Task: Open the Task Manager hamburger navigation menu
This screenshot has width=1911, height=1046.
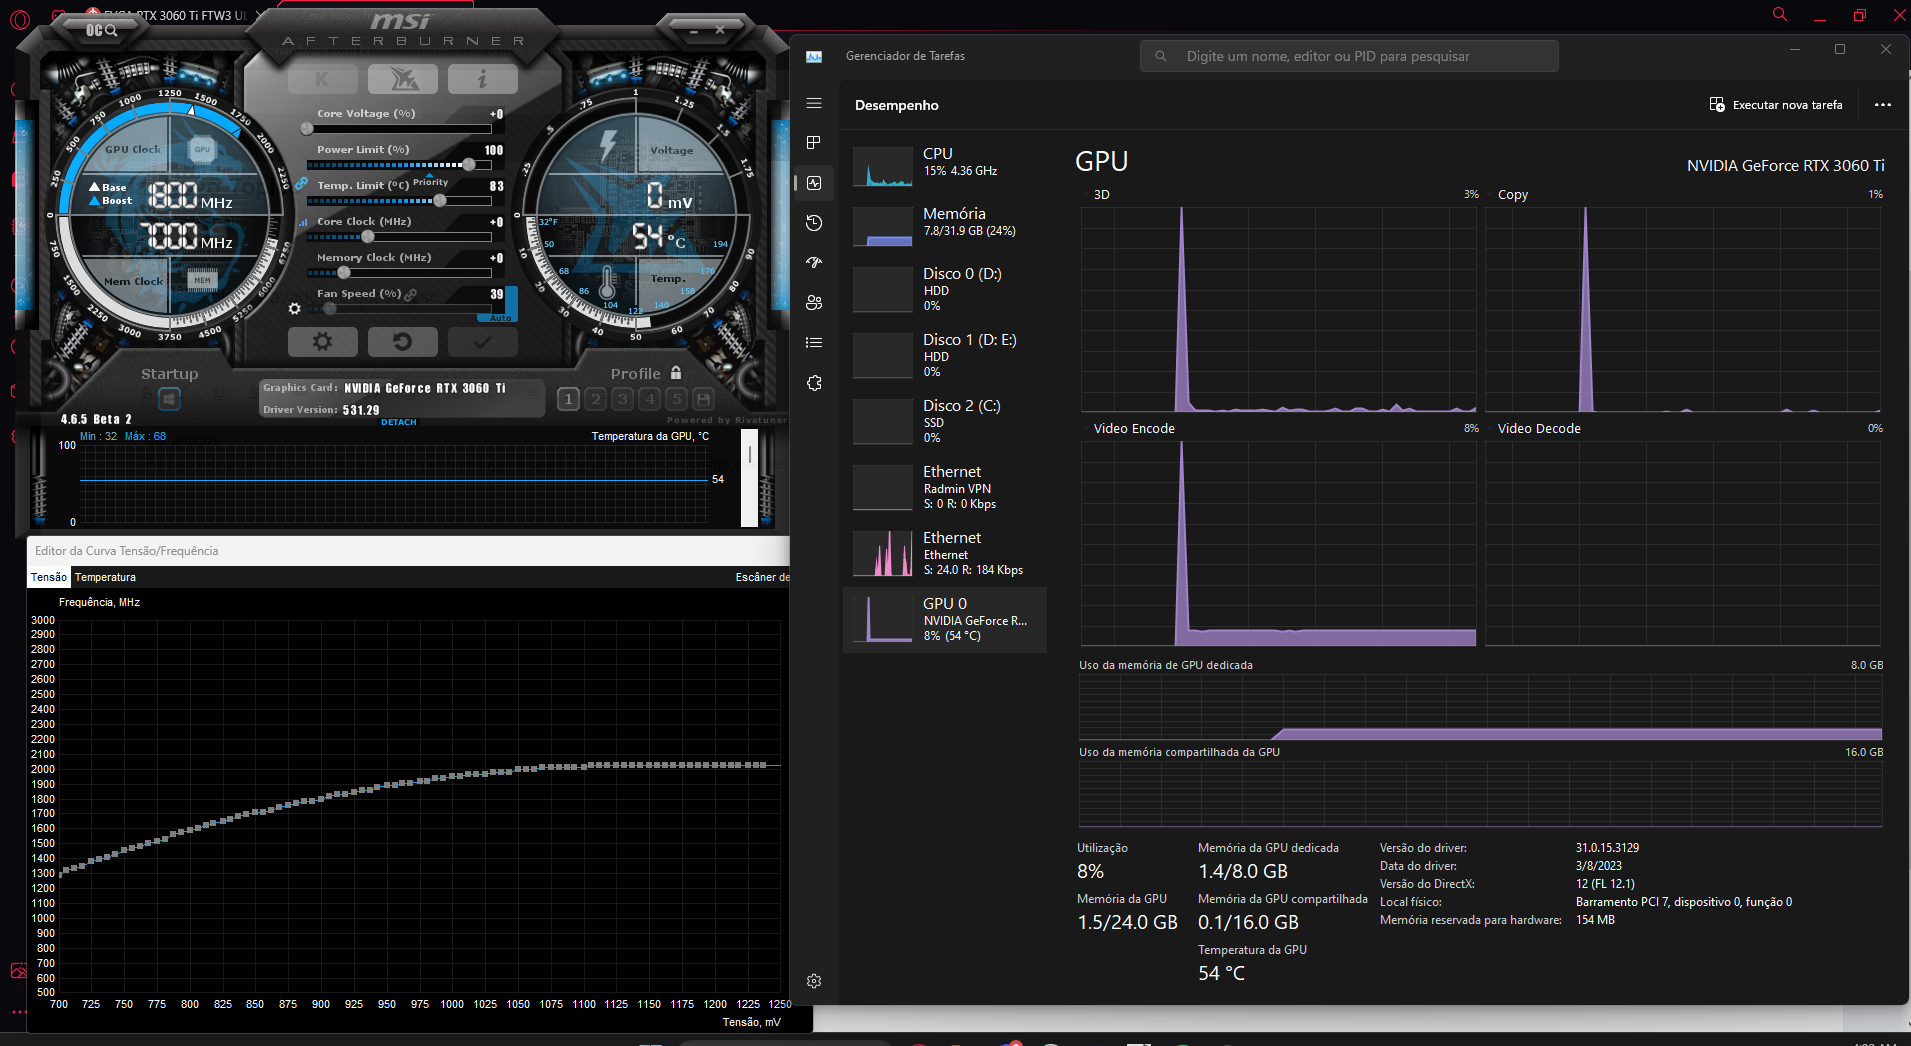Action: (814, 103)
